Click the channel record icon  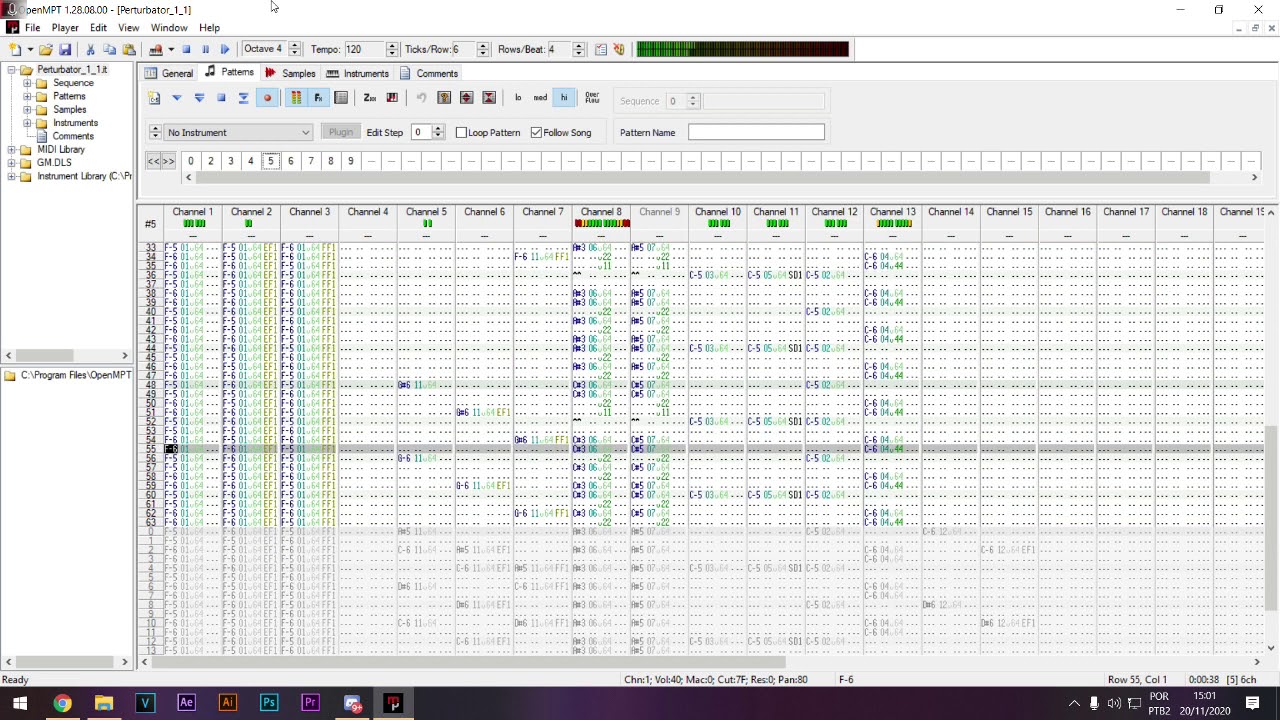click(x=341, y=98)
